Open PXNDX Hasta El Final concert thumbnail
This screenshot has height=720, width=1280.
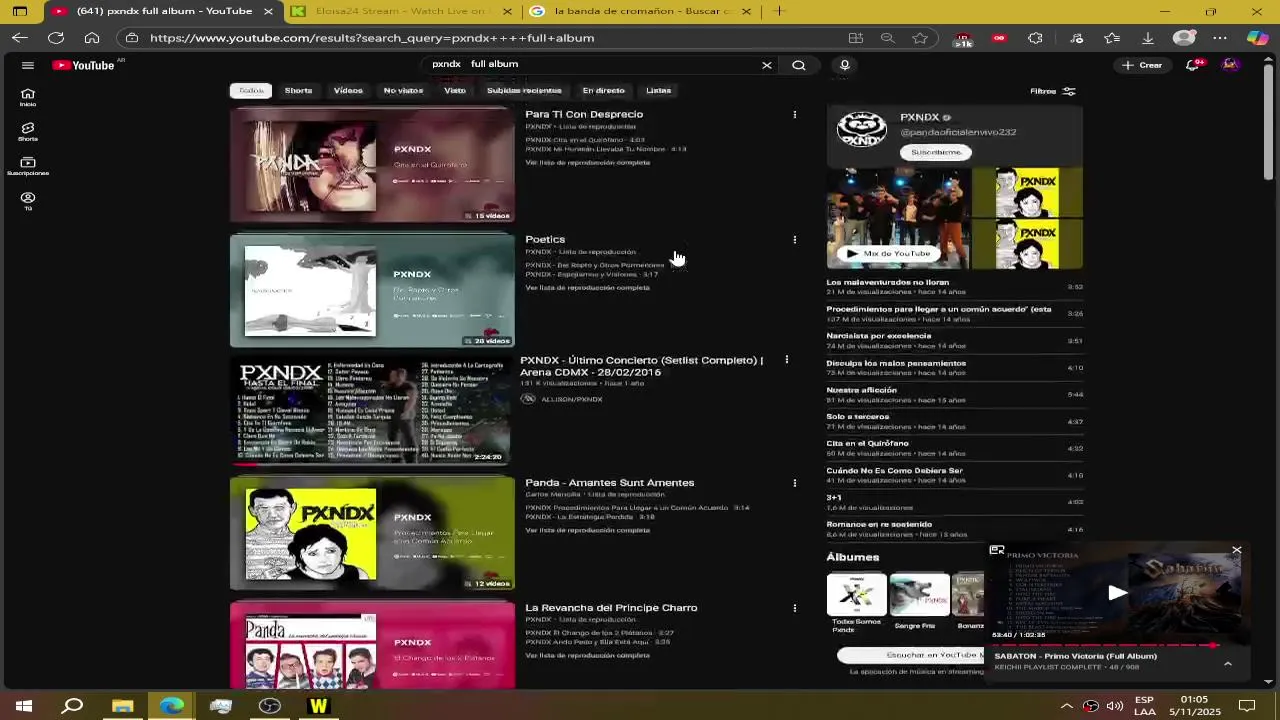(x=372, y=410)
